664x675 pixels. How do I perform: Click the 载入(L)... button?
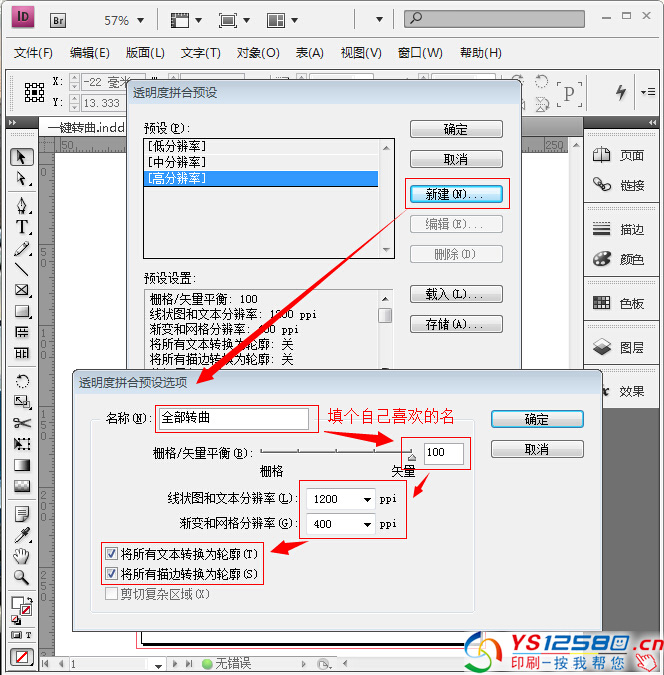[x=456, y=294]
